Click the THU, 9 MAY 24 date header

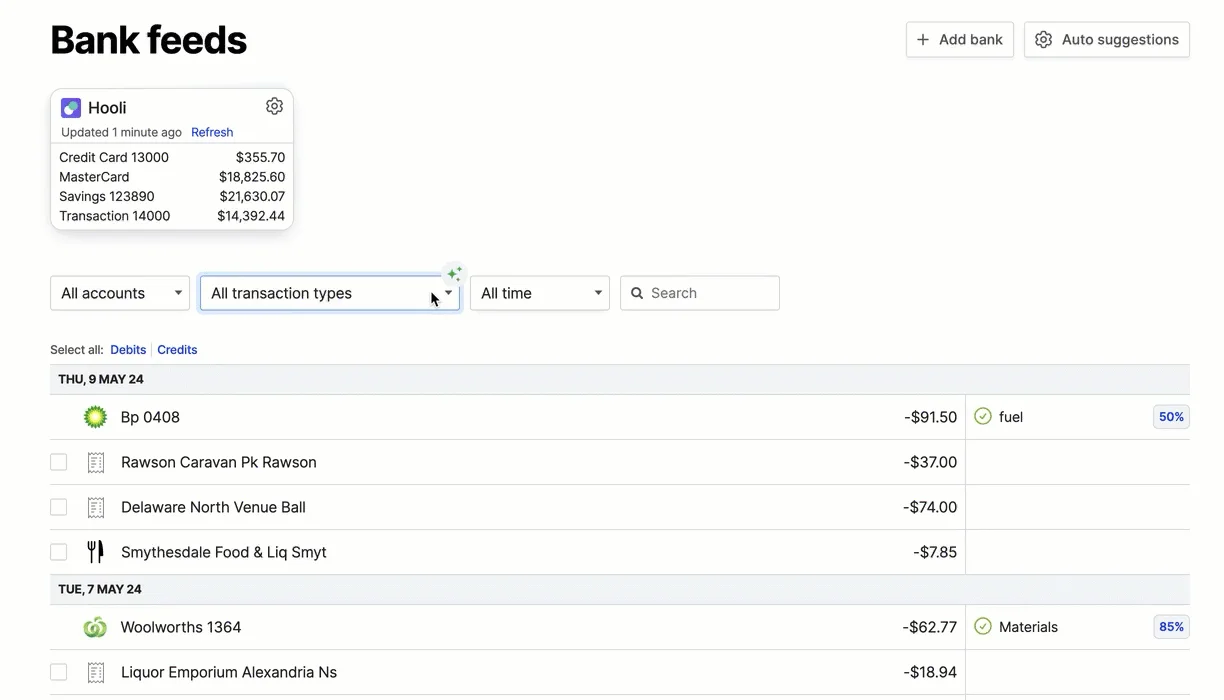tap(101, 380)
